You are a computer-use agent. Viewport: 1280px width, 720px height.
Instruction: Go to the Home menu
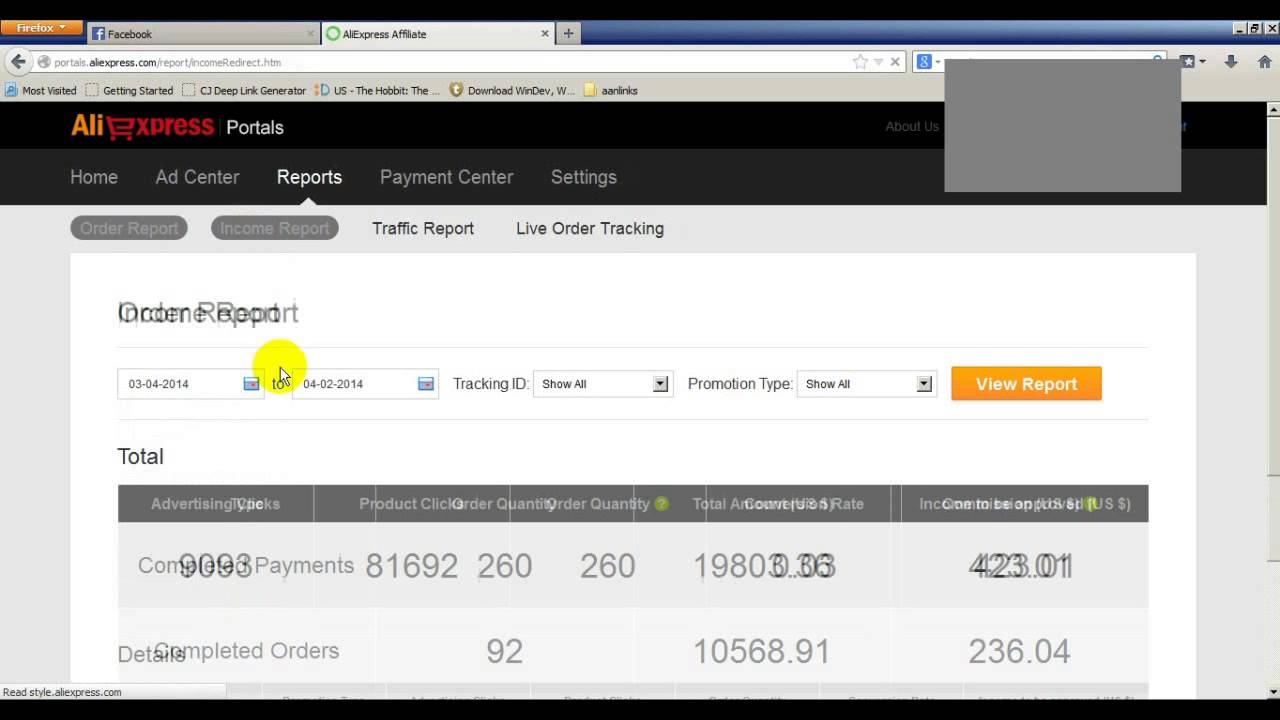pos(94,177)
